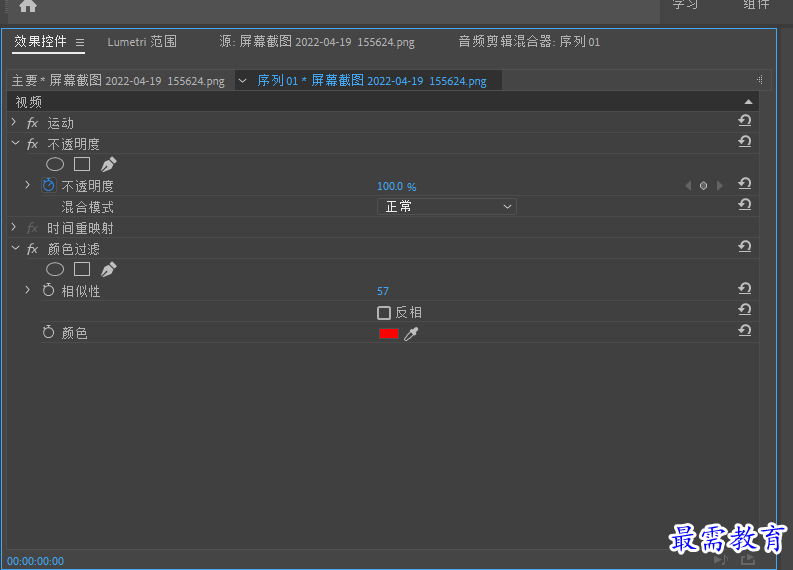Expand the 运动 effect

pyautogui.click(x=14, y=122)
